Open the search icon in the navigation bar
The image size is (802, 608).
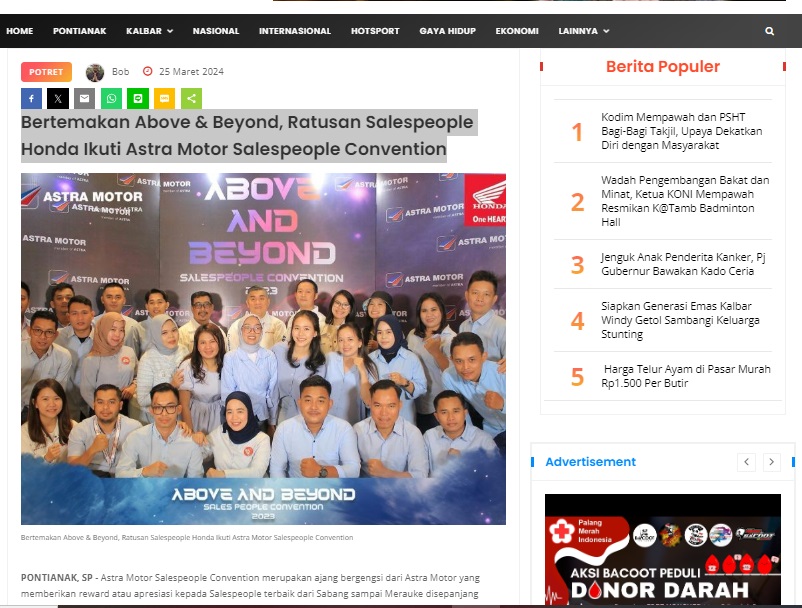click(x=769, y=31)
